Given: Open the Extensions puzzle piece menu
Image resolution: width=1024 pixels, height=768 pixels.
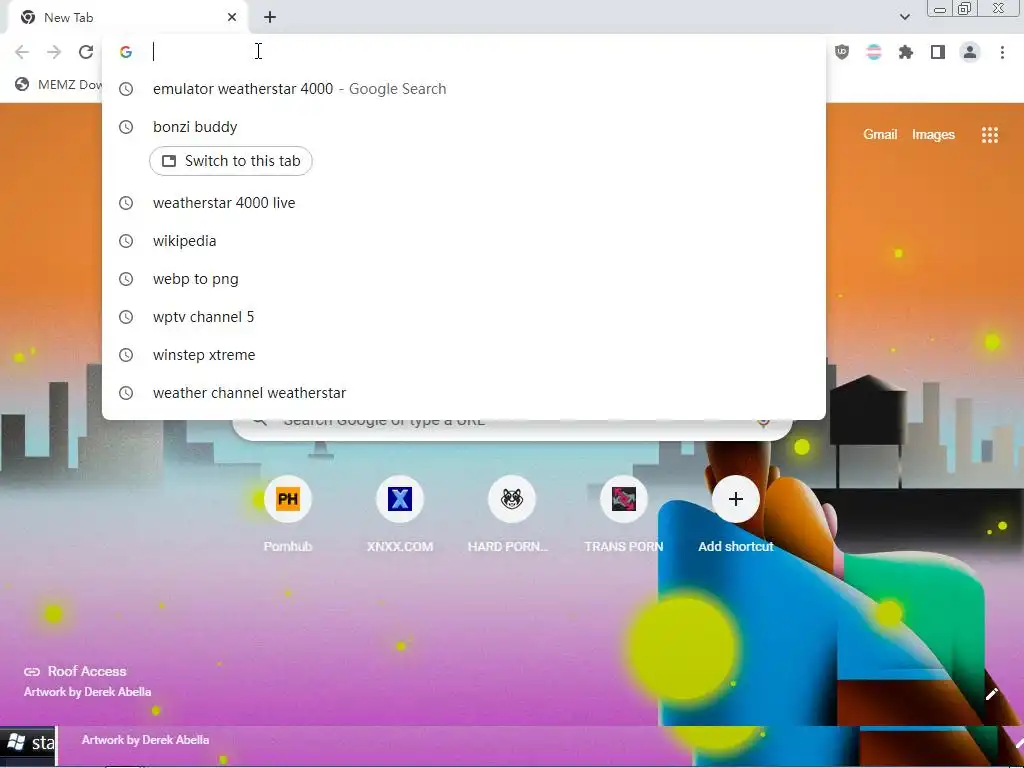Looking at the screenshot, I should pos(906,52).
